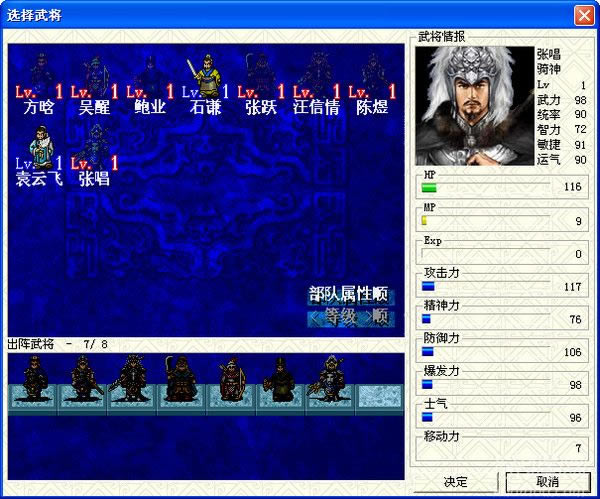Close the 选择武将 dialog window
This screenshot has width=600, height=499.
coord(583,15)
